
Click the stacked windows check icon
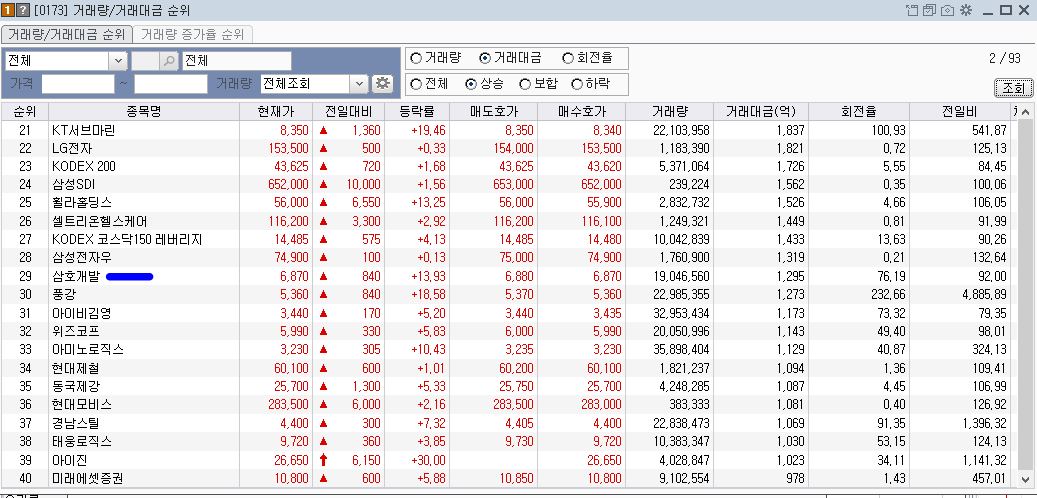pos(930,10)
